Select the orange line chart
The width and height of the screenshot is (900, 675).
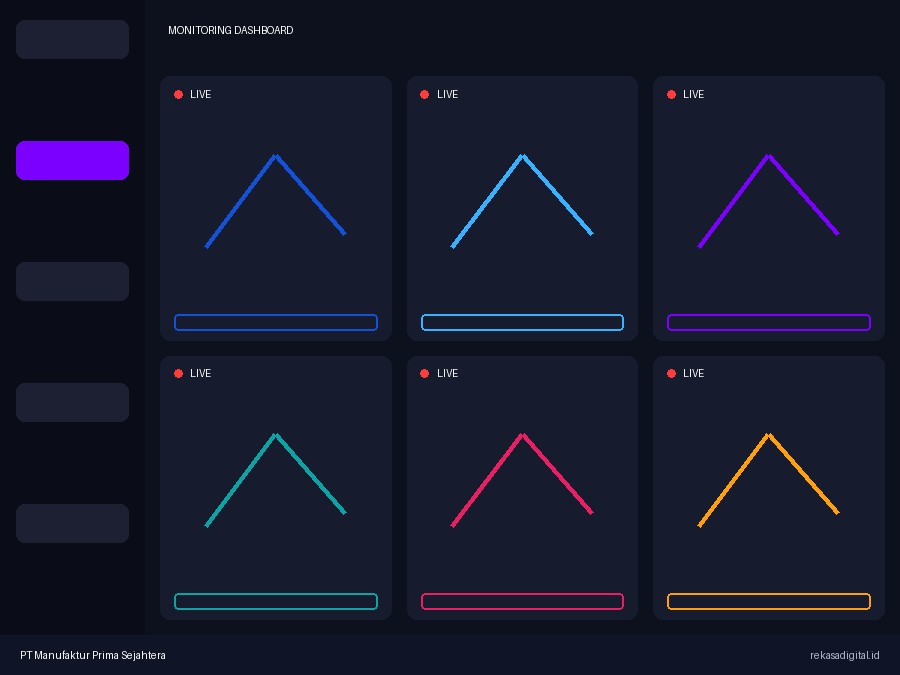(x=769, y=480)
